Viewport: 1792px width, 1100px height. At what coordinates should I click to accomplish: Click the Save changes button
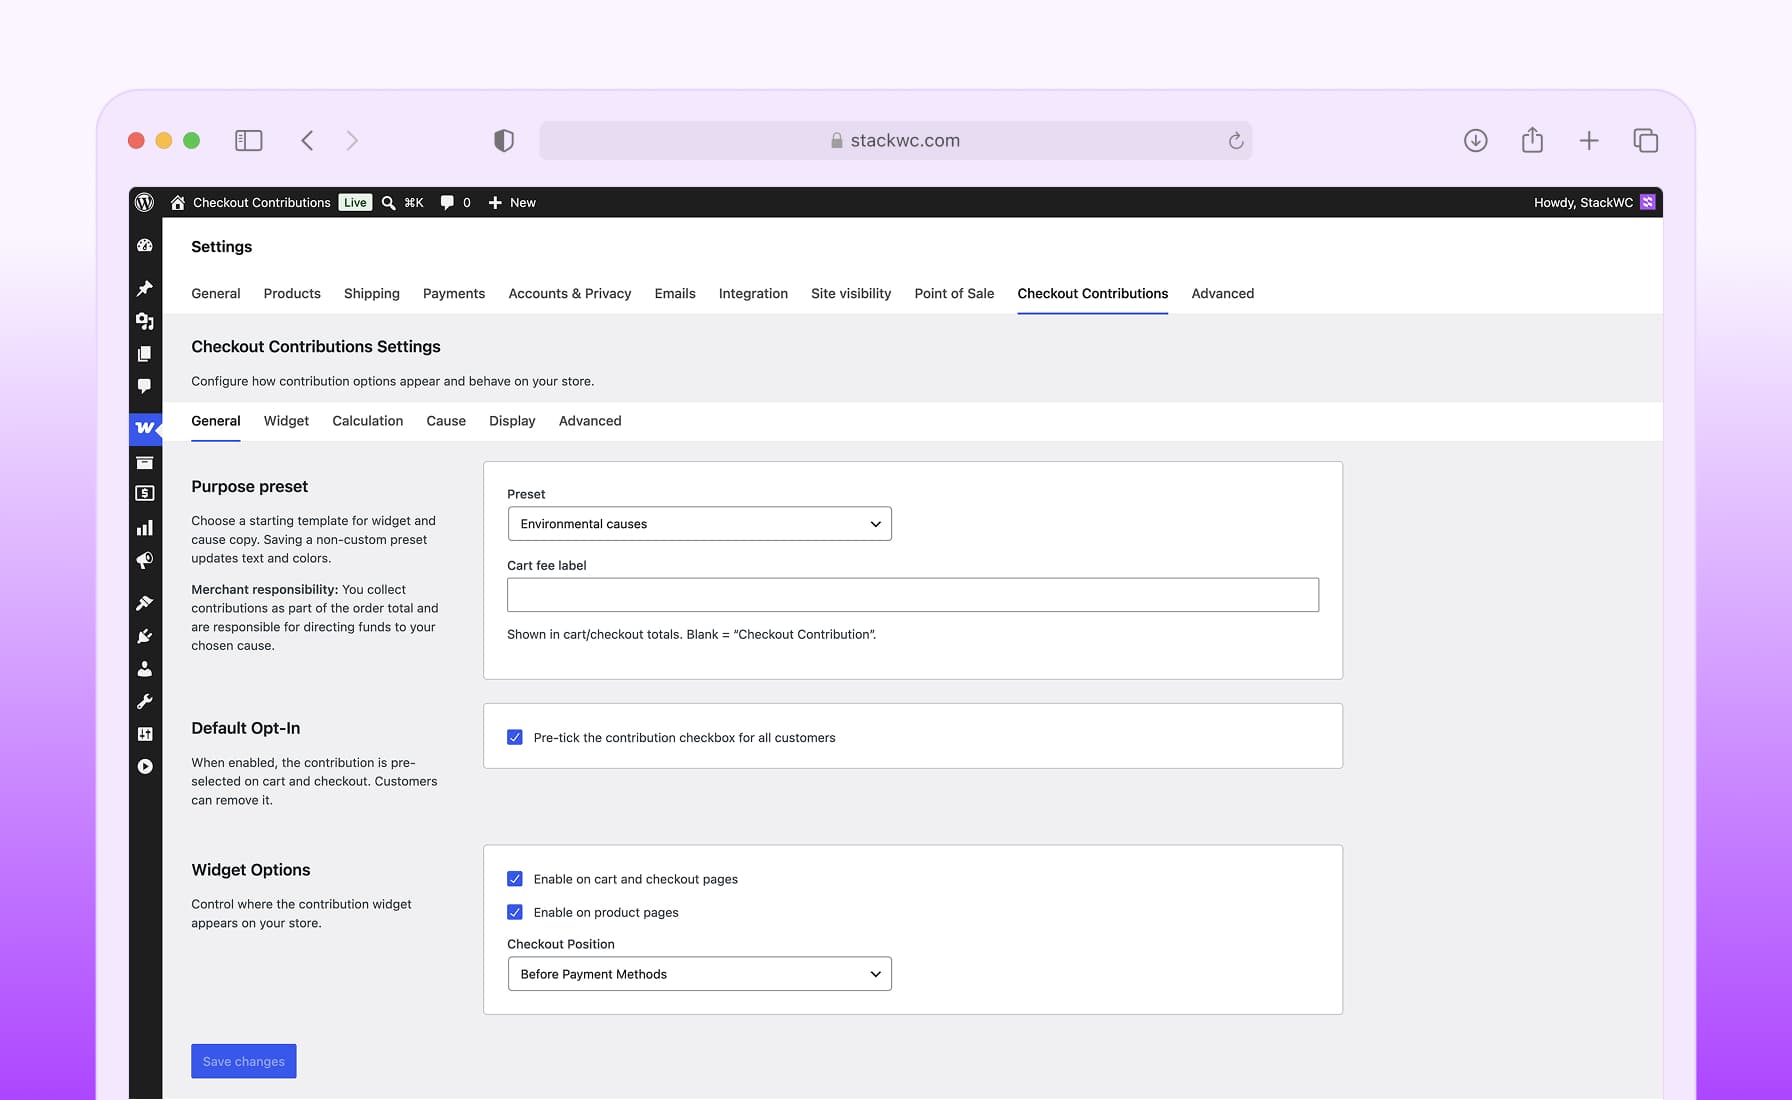point(244,1061)
